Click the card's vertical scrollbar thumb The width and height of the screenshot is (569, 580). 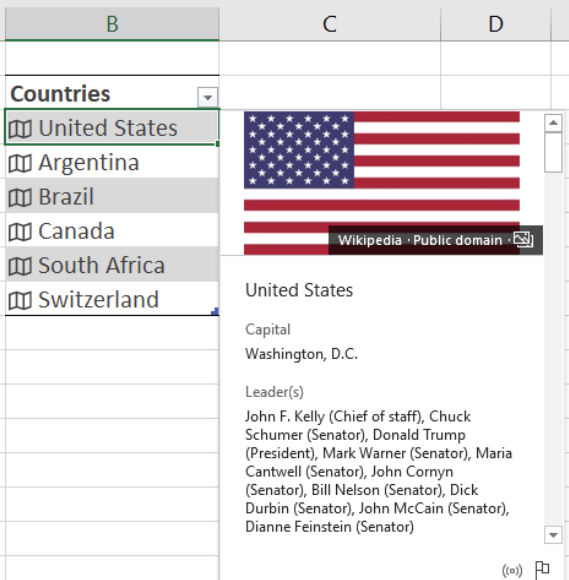pos(553,152)
